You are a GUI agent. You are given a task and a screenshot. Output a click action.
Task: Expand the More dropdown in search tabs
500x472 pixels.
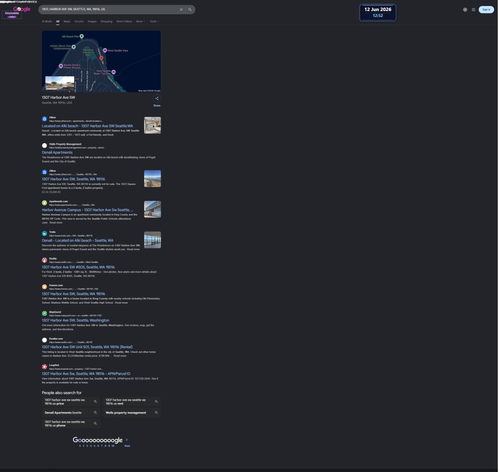140,21
